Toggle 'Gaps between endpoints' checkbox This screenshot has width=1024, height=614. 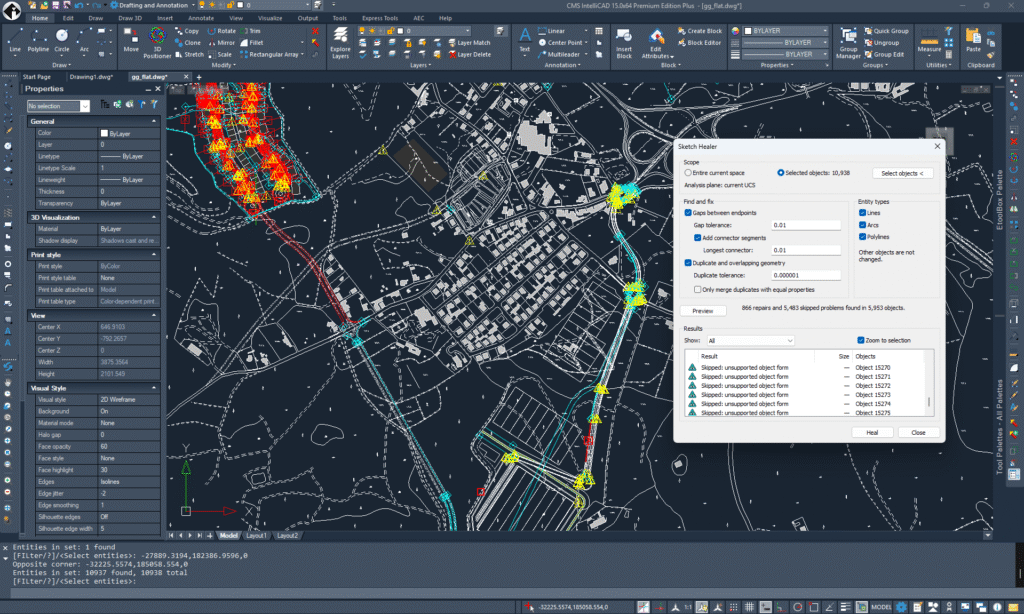[x=688, y=213]
